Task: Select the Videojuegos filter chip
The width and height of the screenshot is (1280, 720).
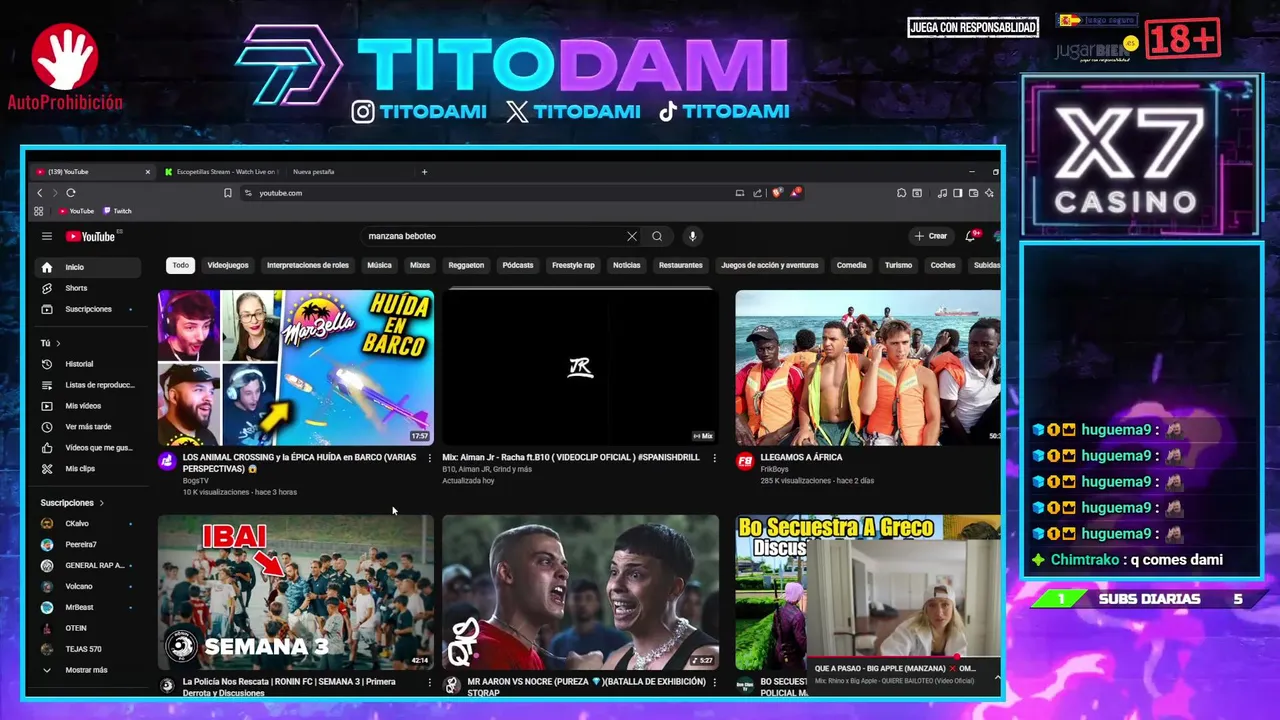Action: 228,265
